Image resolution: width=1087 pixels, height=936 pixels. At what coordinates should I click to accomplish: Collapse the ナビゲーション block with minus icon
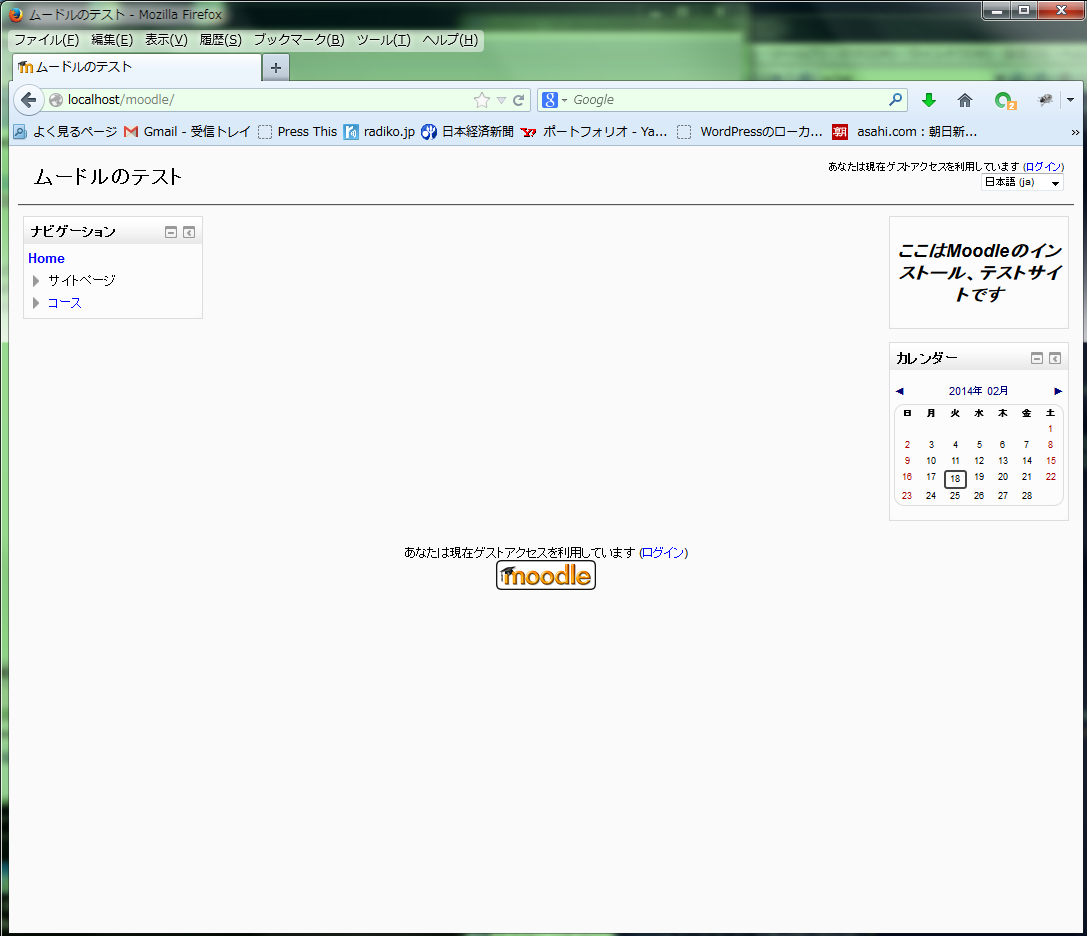[x=171, y=232]
